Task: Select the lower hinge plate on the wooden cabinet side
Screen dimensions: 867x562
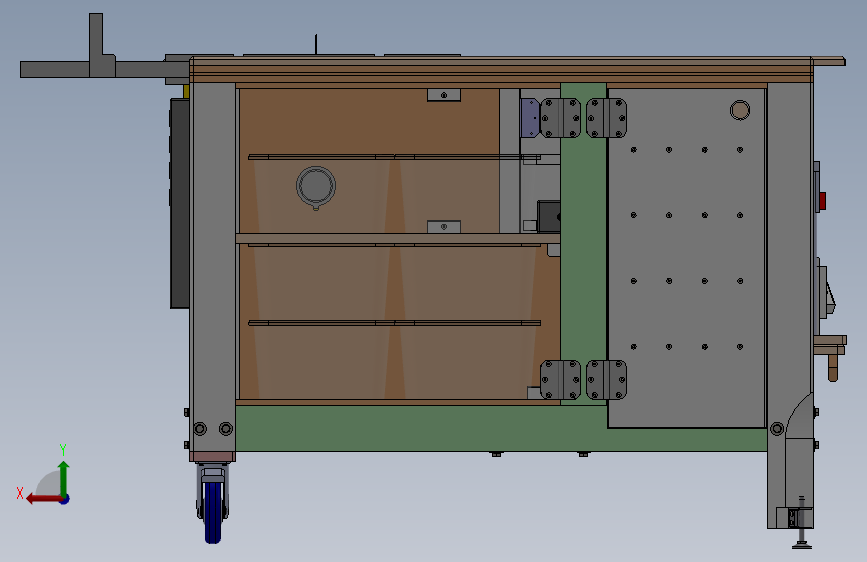Action: [560, 380]
